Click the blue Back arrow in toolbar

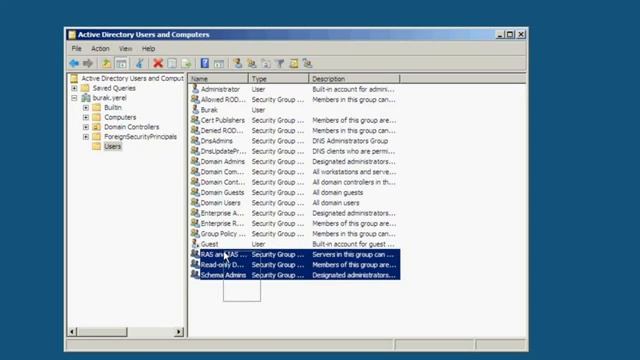74,63
